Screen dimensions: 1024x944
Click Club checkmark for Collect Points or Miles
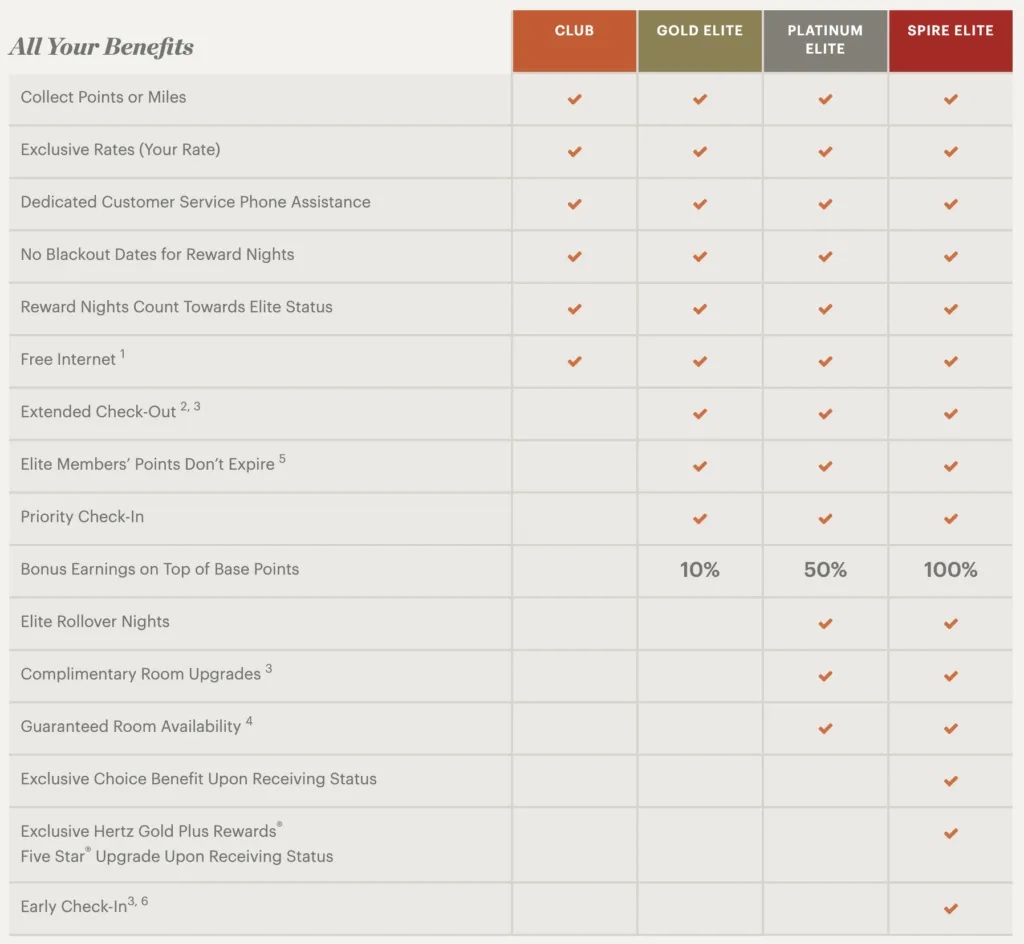(574, 99)
